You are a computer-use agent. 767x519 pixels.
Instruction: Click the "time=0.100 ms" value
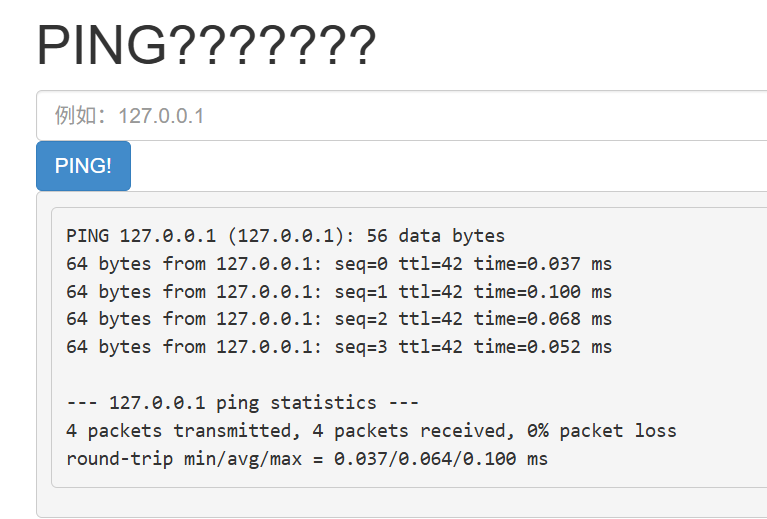542,292
